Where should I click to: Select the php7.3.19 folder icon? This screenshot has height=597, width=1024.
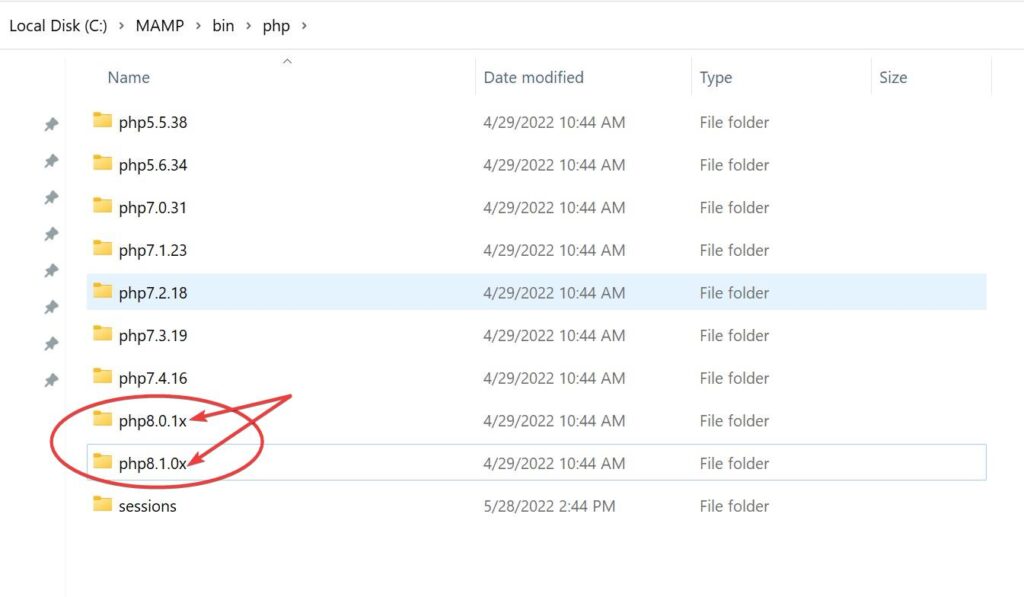[x=102, y=334]
